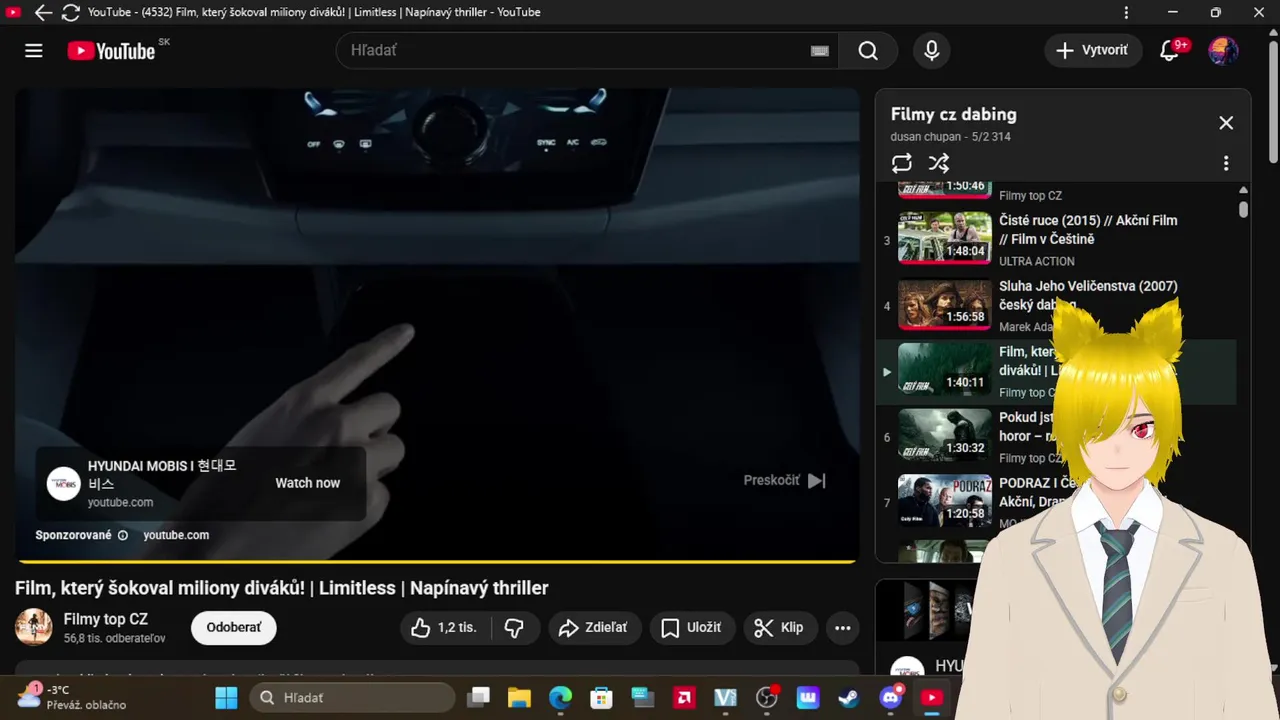This screenshot has width=1280, height=720.
Task: Open the Filmy top CZ channel name
Action: pos(106,619)
